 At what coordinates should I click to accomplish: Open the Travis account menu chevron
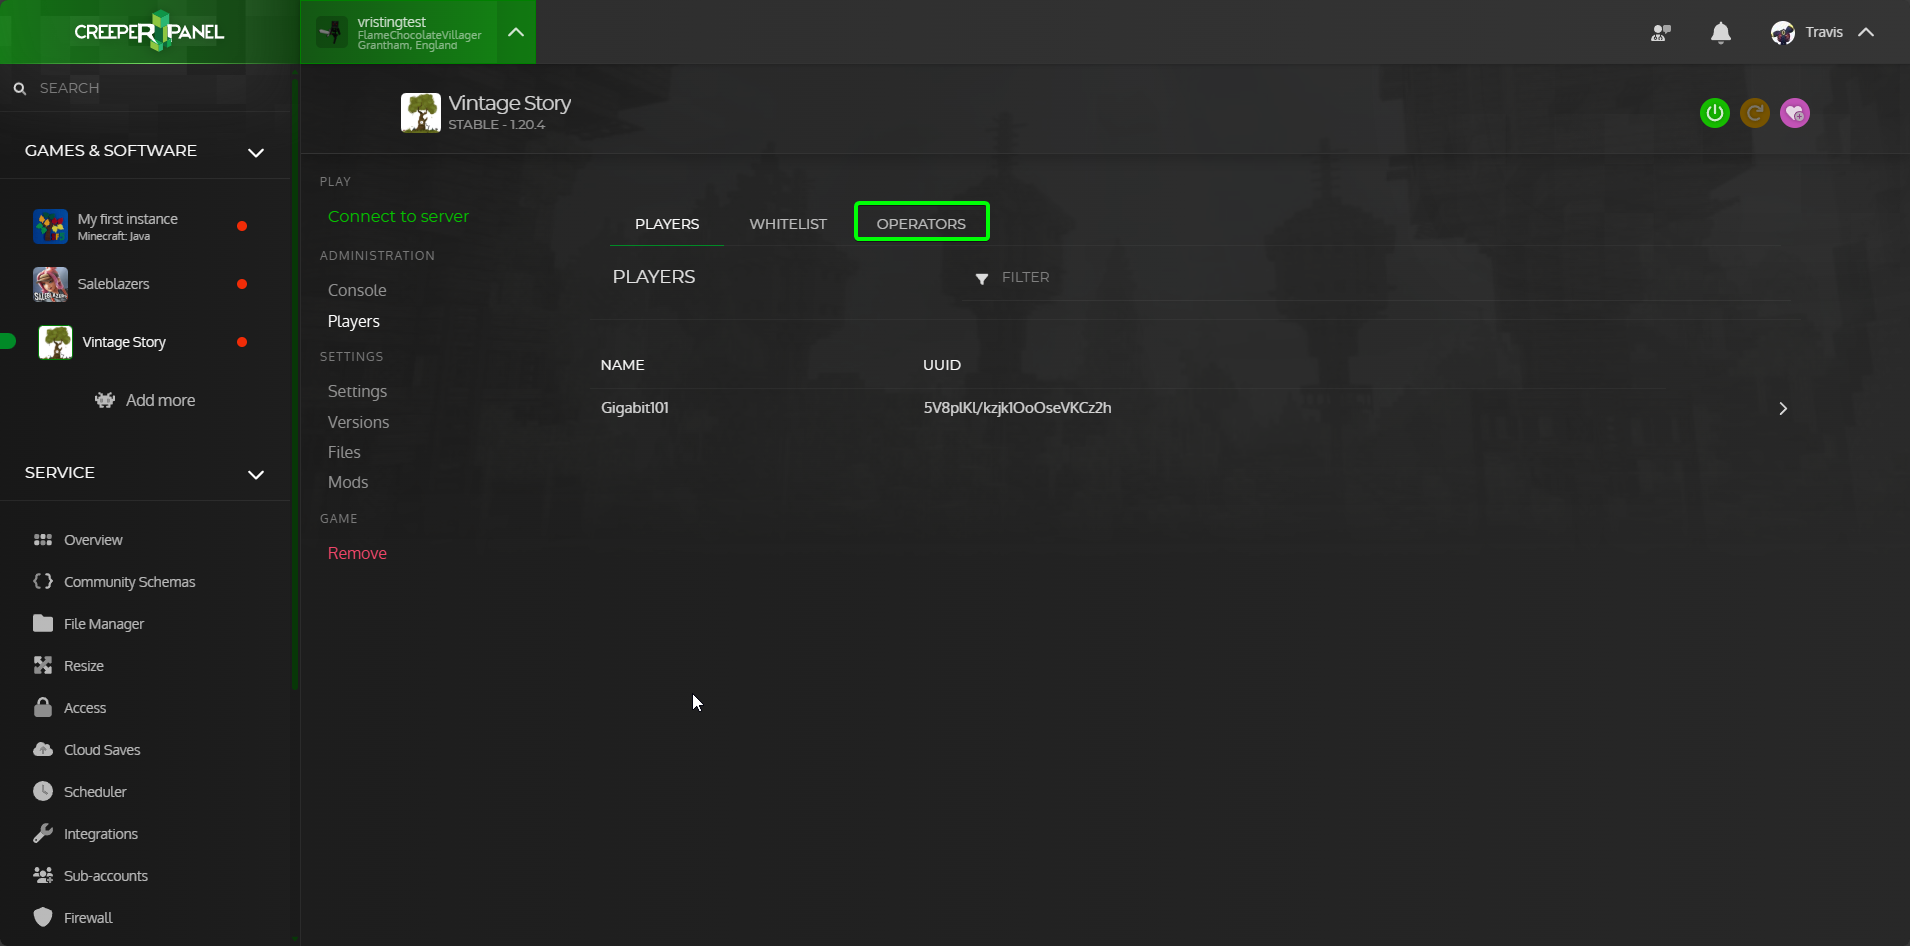click(1866, 32)
